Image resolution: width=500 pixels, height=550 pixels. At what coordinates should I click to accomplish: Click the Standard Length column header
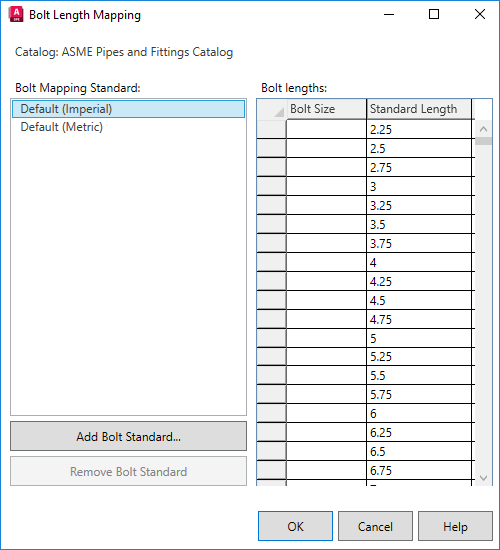419,109
